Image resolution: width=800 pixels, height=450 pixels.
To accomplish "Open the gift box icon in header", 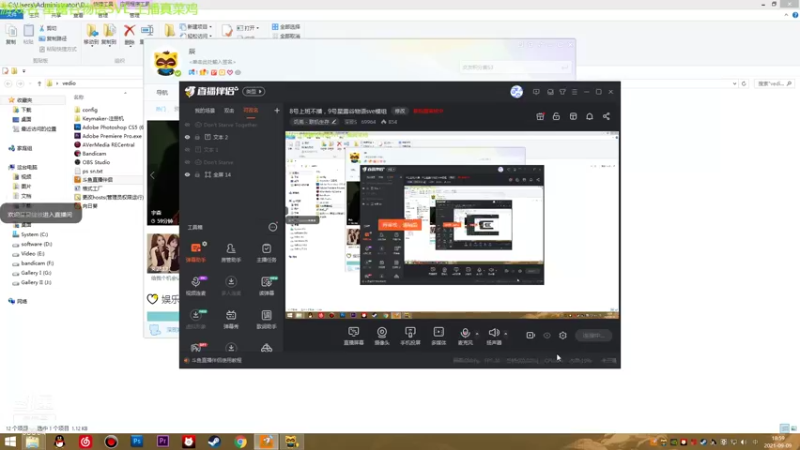I will [540, 116].
